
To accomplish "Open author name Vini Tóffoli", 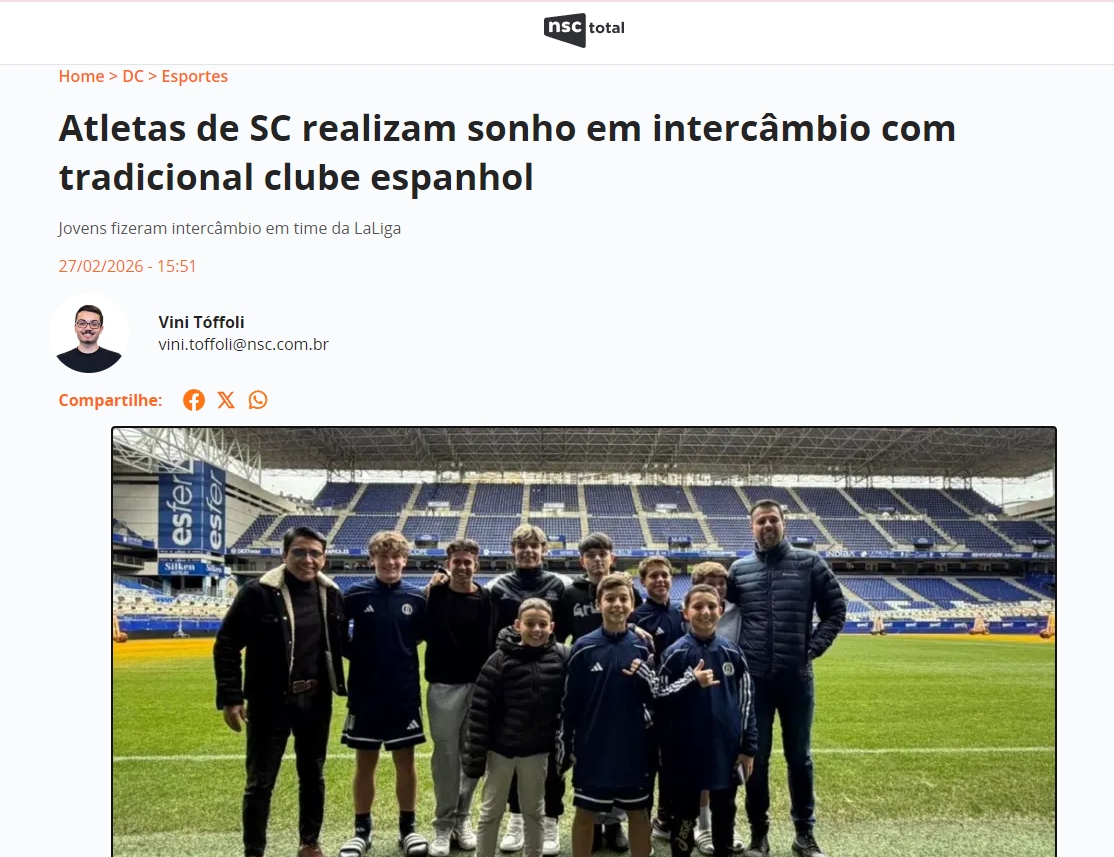I will (201, 322).
